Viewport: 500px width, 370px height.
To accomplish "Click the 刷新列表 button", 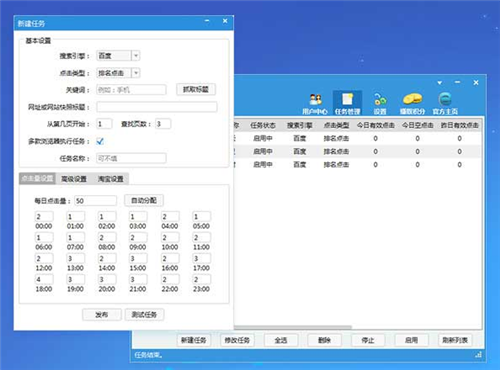I will 455,340.
